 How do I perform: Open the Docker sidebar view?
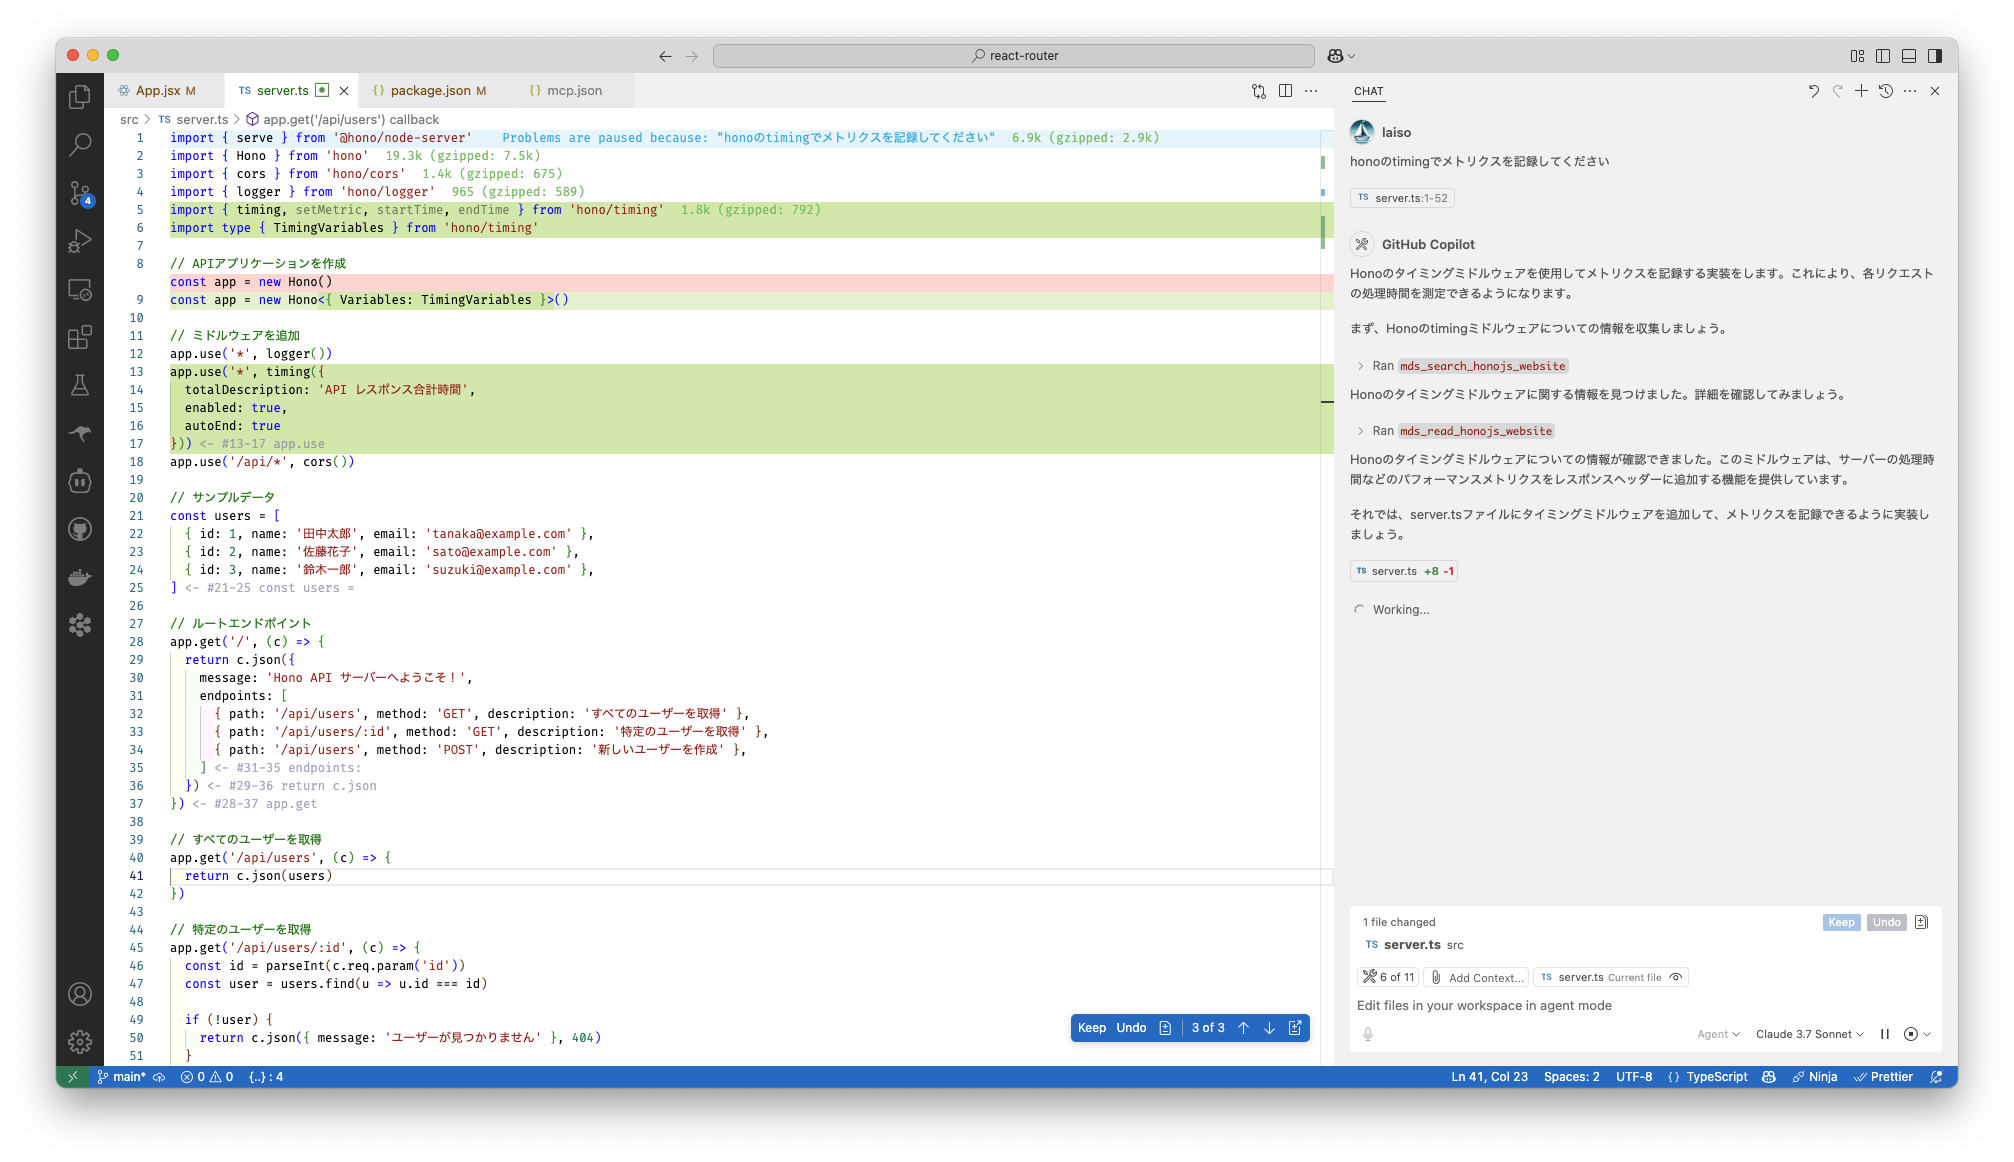(x=80, y=577)
